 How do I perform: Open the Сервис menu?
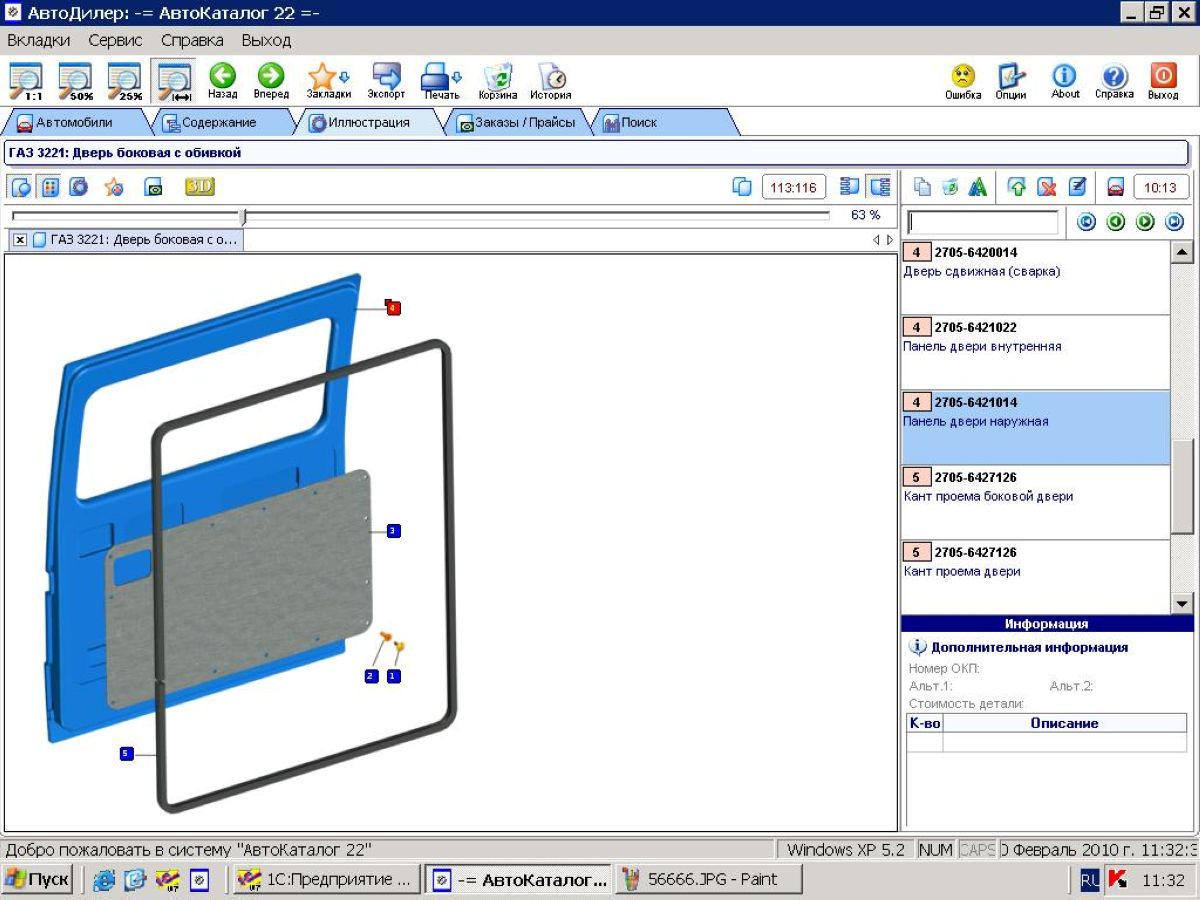pyautogui.click(x=115, y=41)
